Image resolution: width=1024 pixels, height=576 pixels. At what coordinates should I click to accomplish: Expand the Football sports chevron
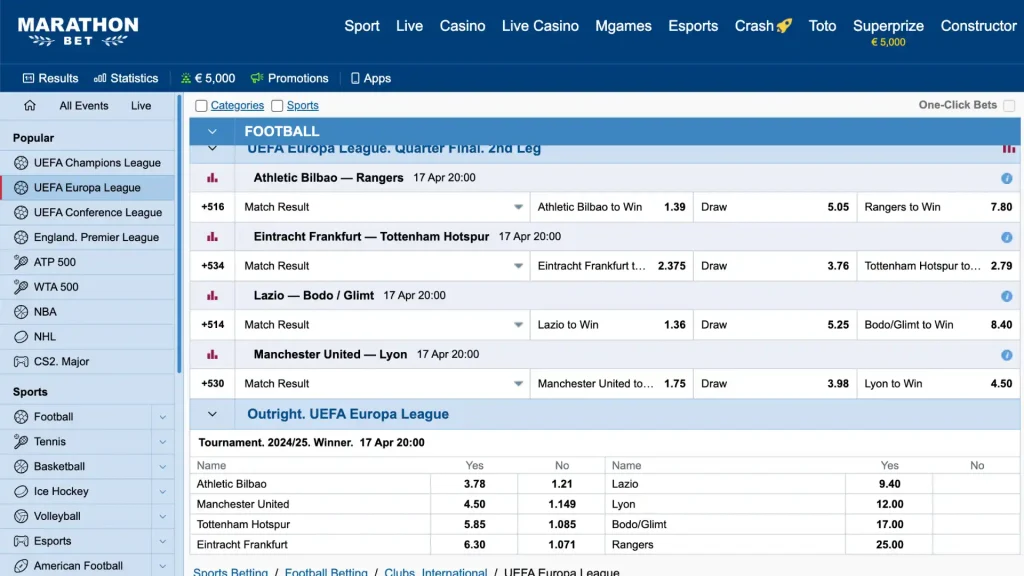pyautogui.click(x=163, y=417)
